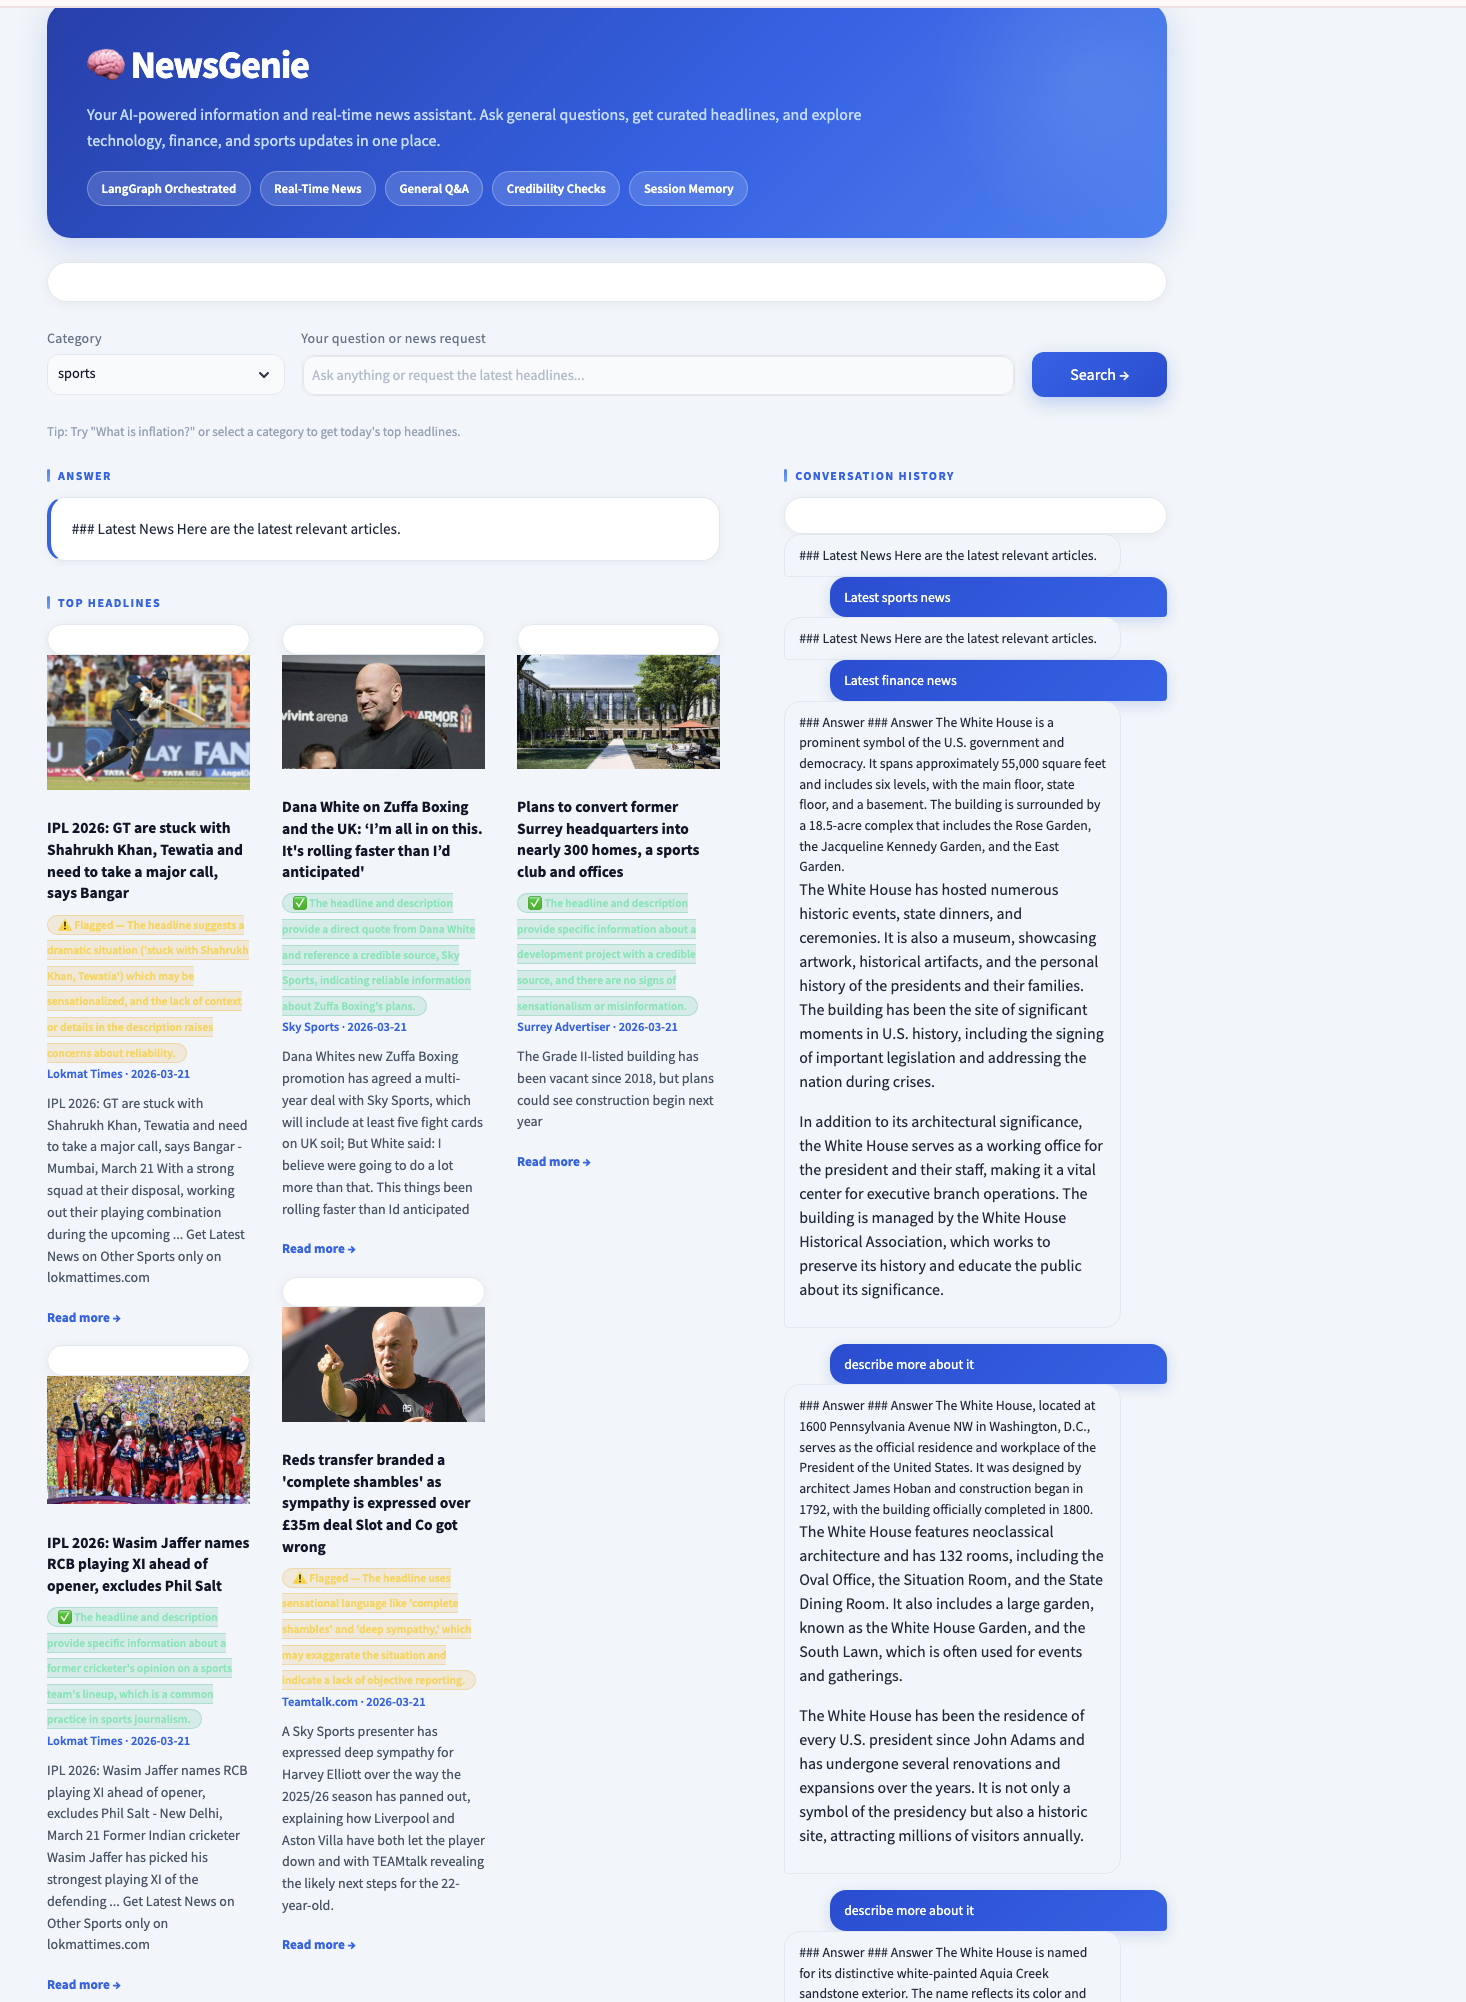Open the Liverpool manager pointing thumbnail

383,1364
